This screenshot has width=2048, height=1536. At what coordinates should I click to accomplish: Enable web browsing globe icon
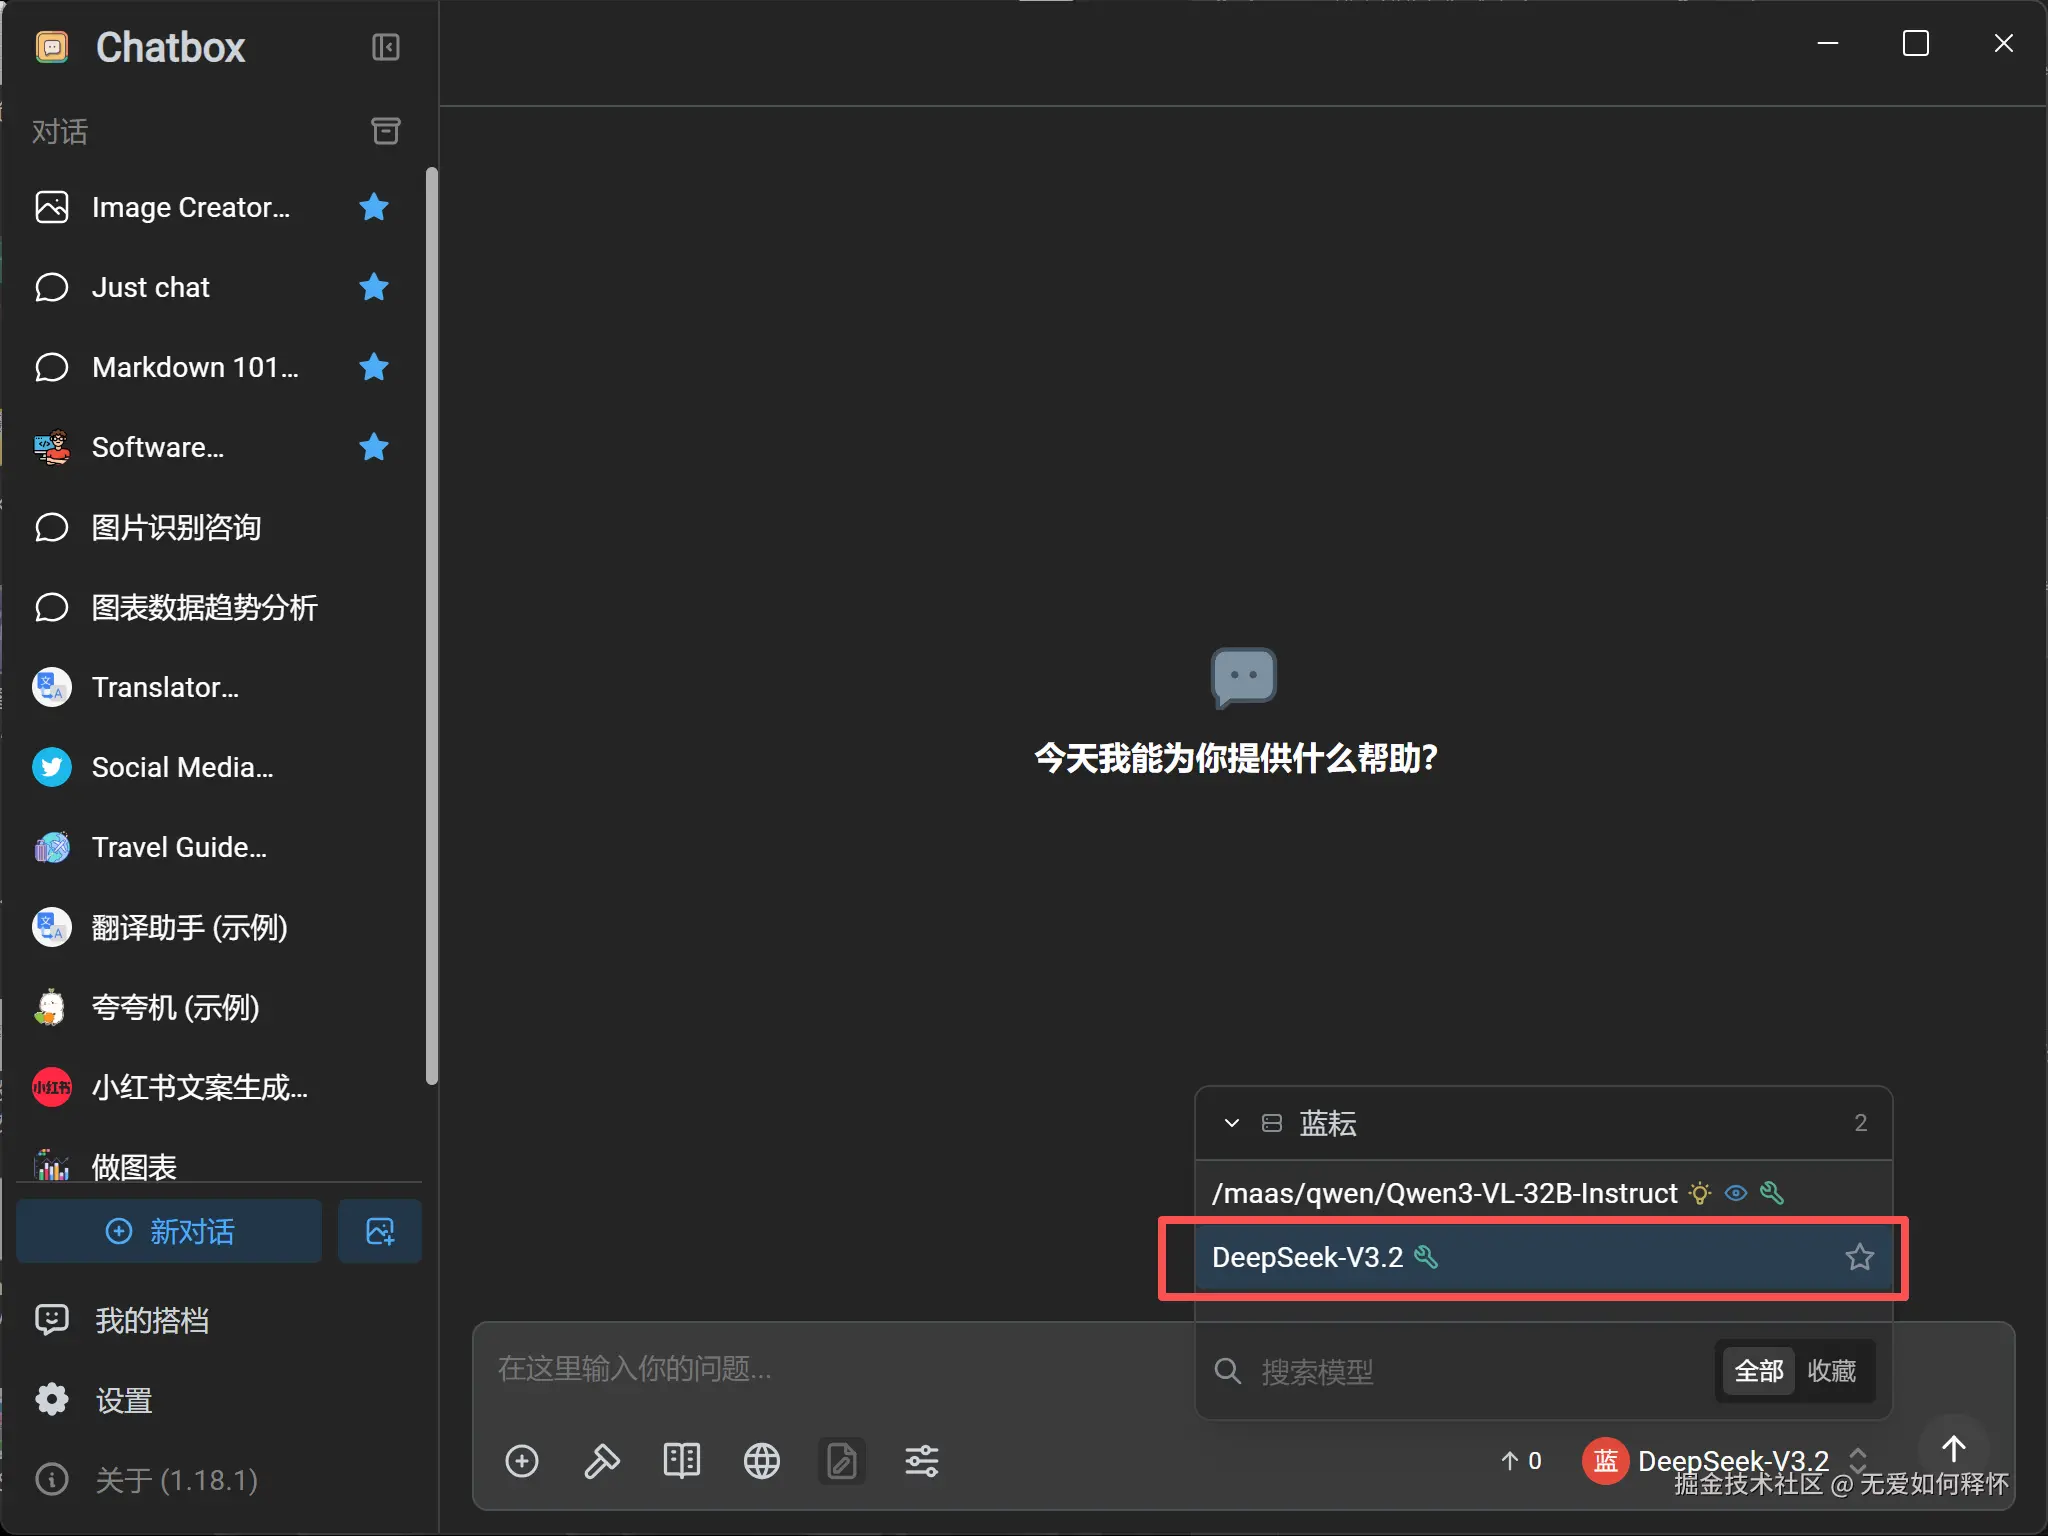tap(762, 1461)
